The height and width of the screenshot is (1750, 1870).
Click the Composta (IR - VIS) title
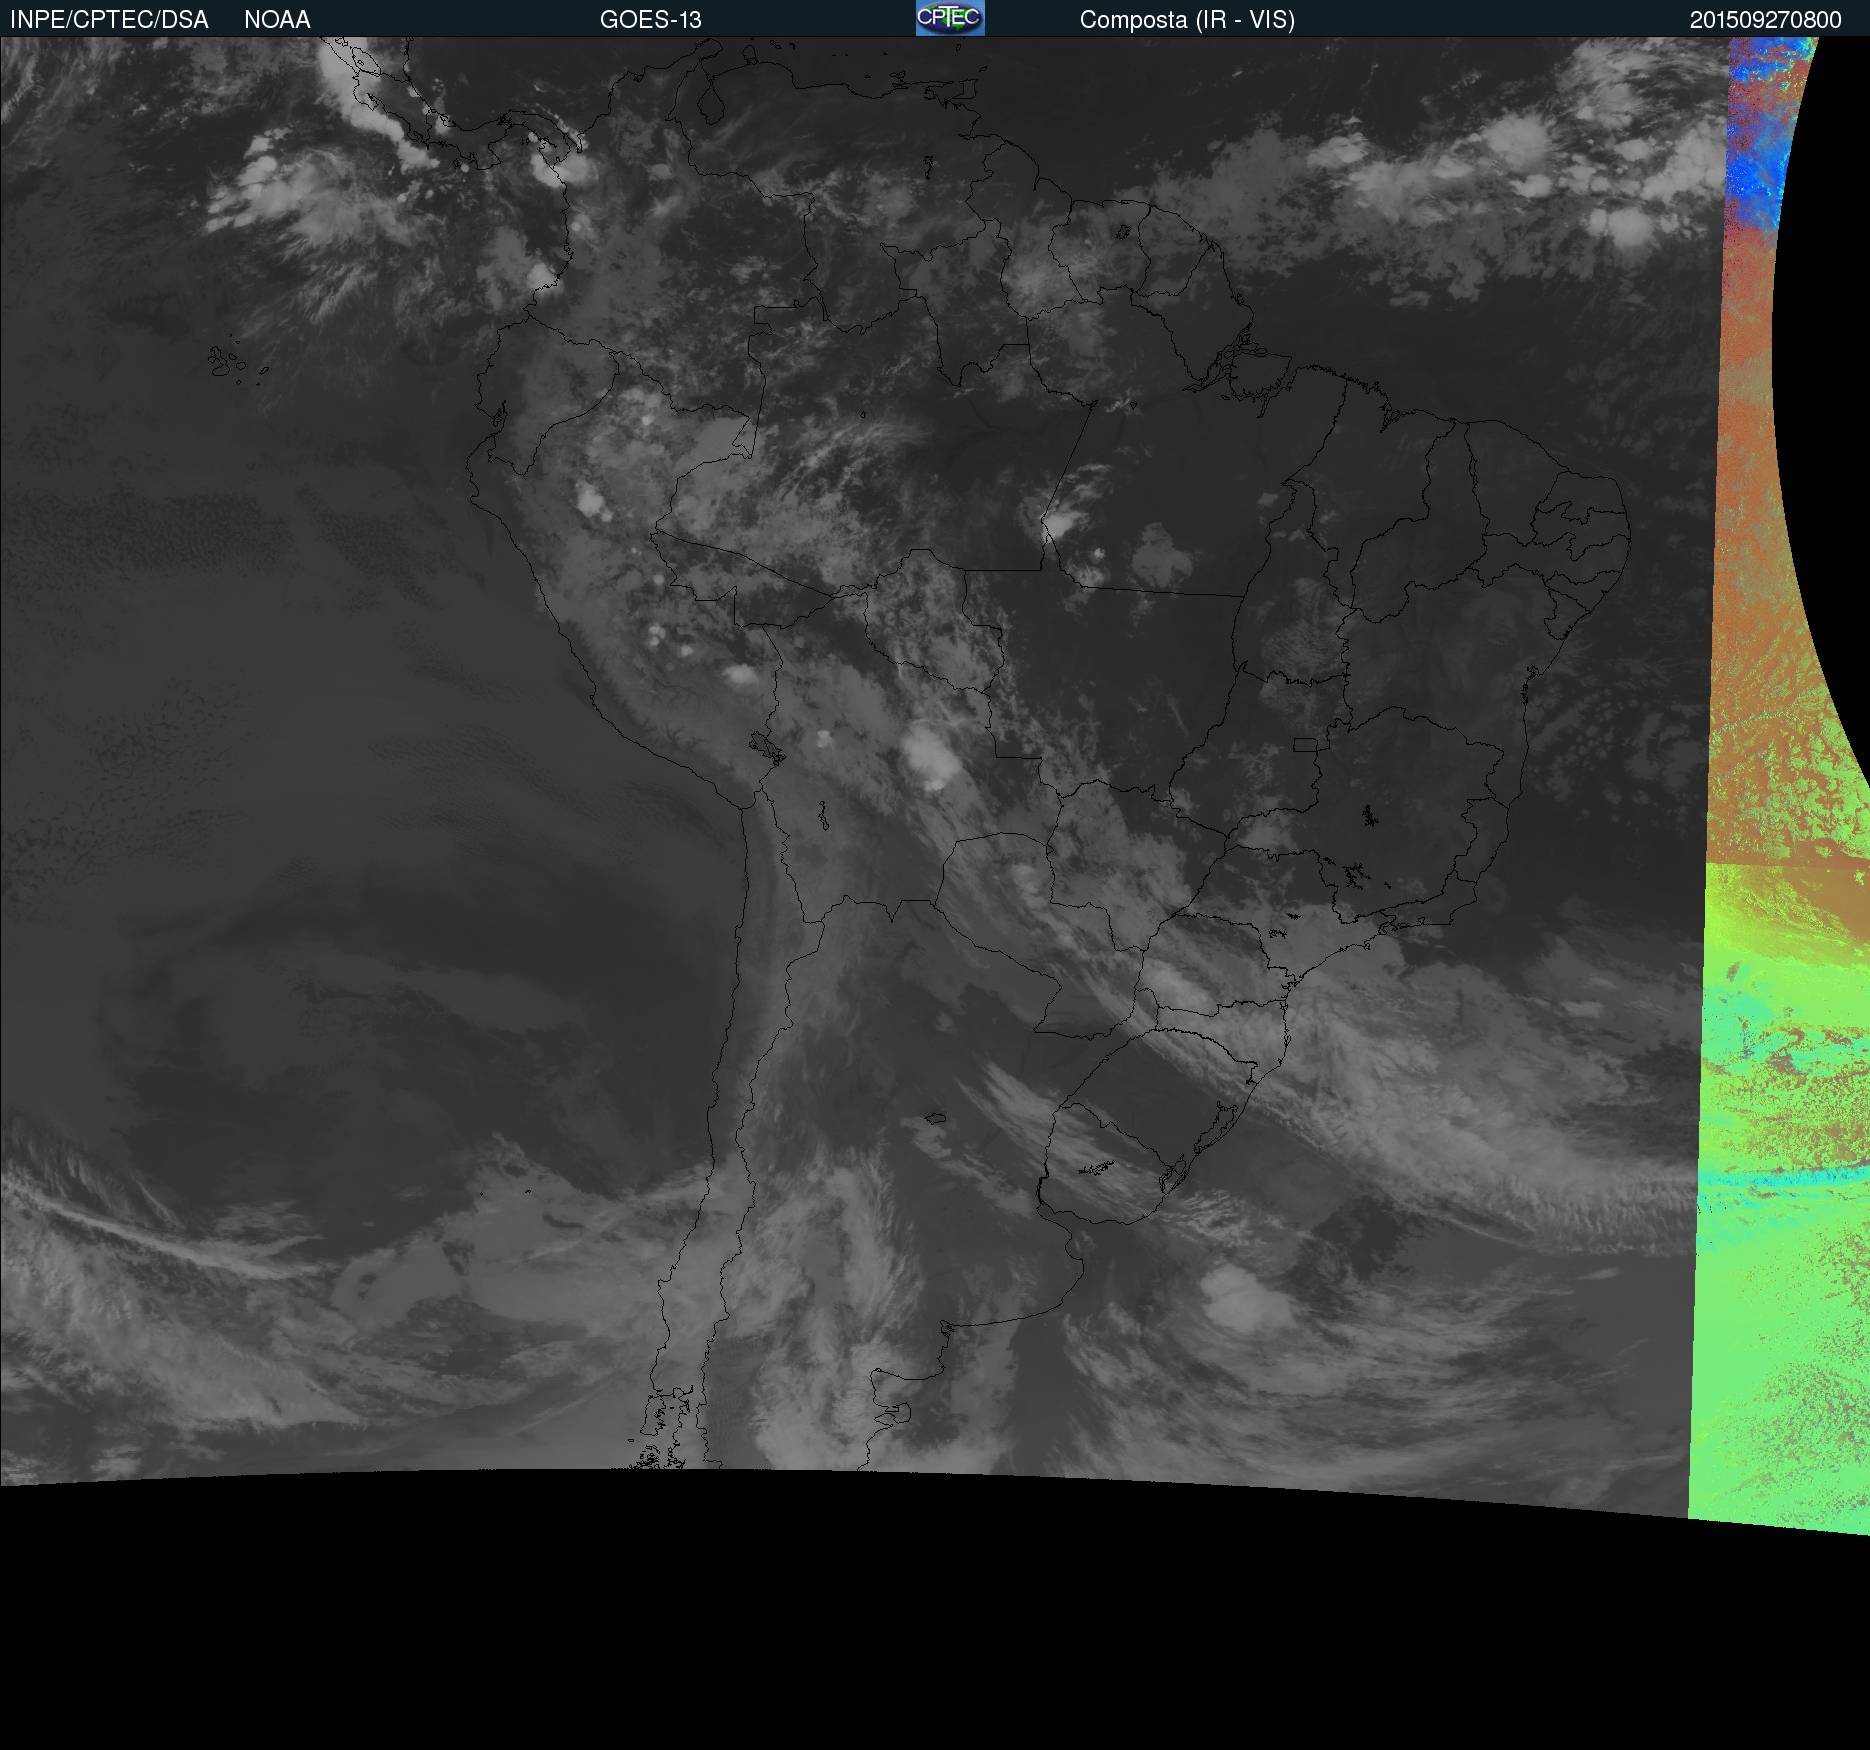[1187, 20]
